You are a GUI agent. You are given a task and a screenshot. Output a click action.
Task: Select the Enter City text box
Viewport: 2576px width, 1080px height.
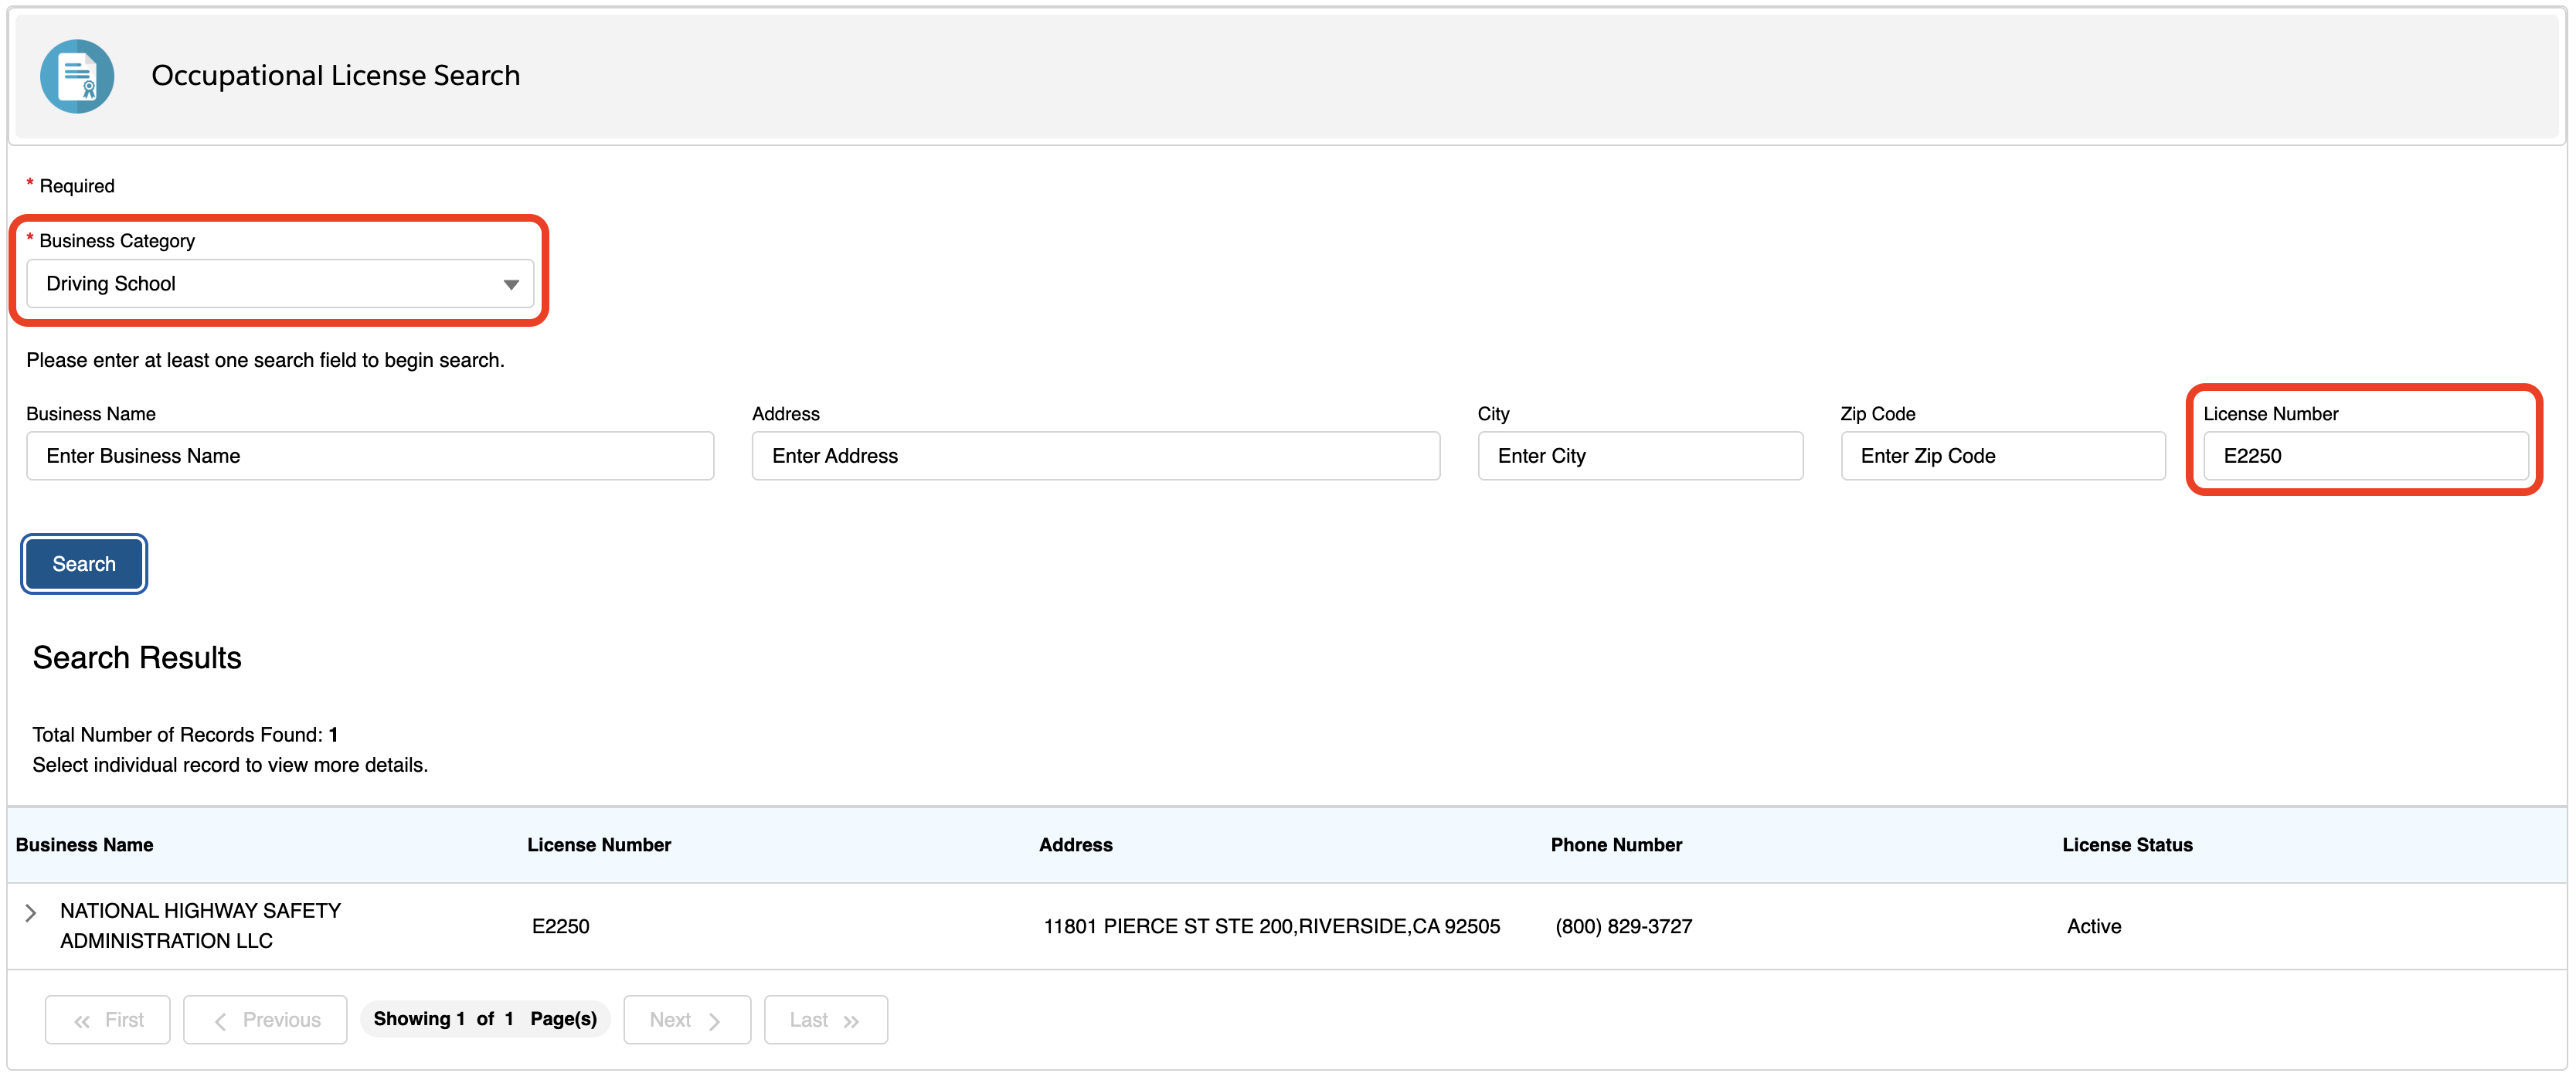(x=1640, y=456)
